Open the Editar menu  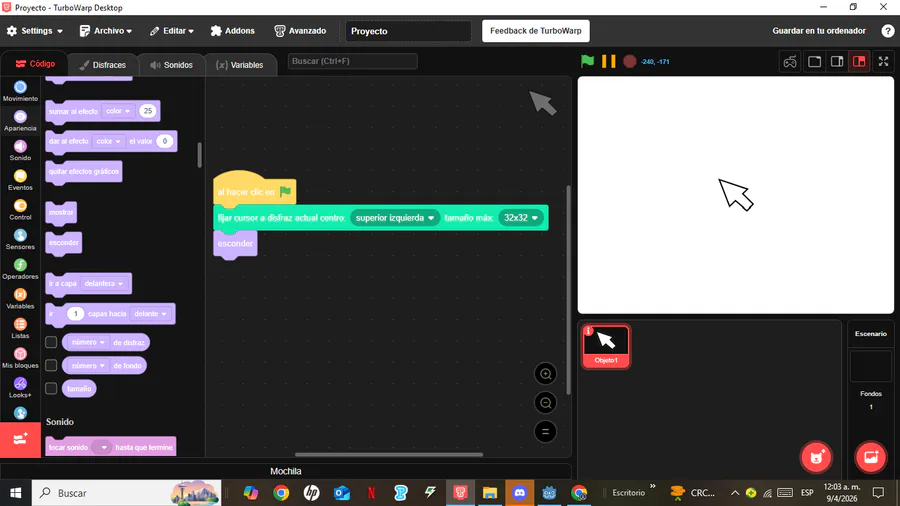point(172,31)
